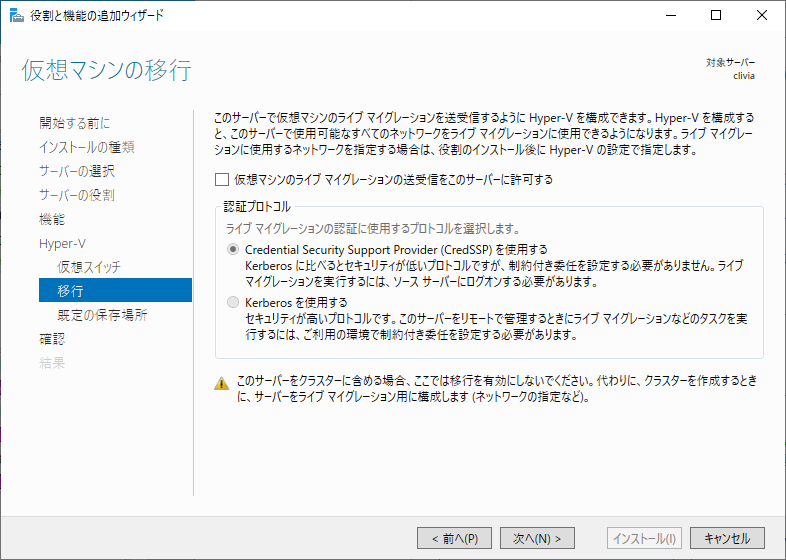786x560 pixels.
Task: Click the yellow warning triangle icon
Action: [222, 384]
